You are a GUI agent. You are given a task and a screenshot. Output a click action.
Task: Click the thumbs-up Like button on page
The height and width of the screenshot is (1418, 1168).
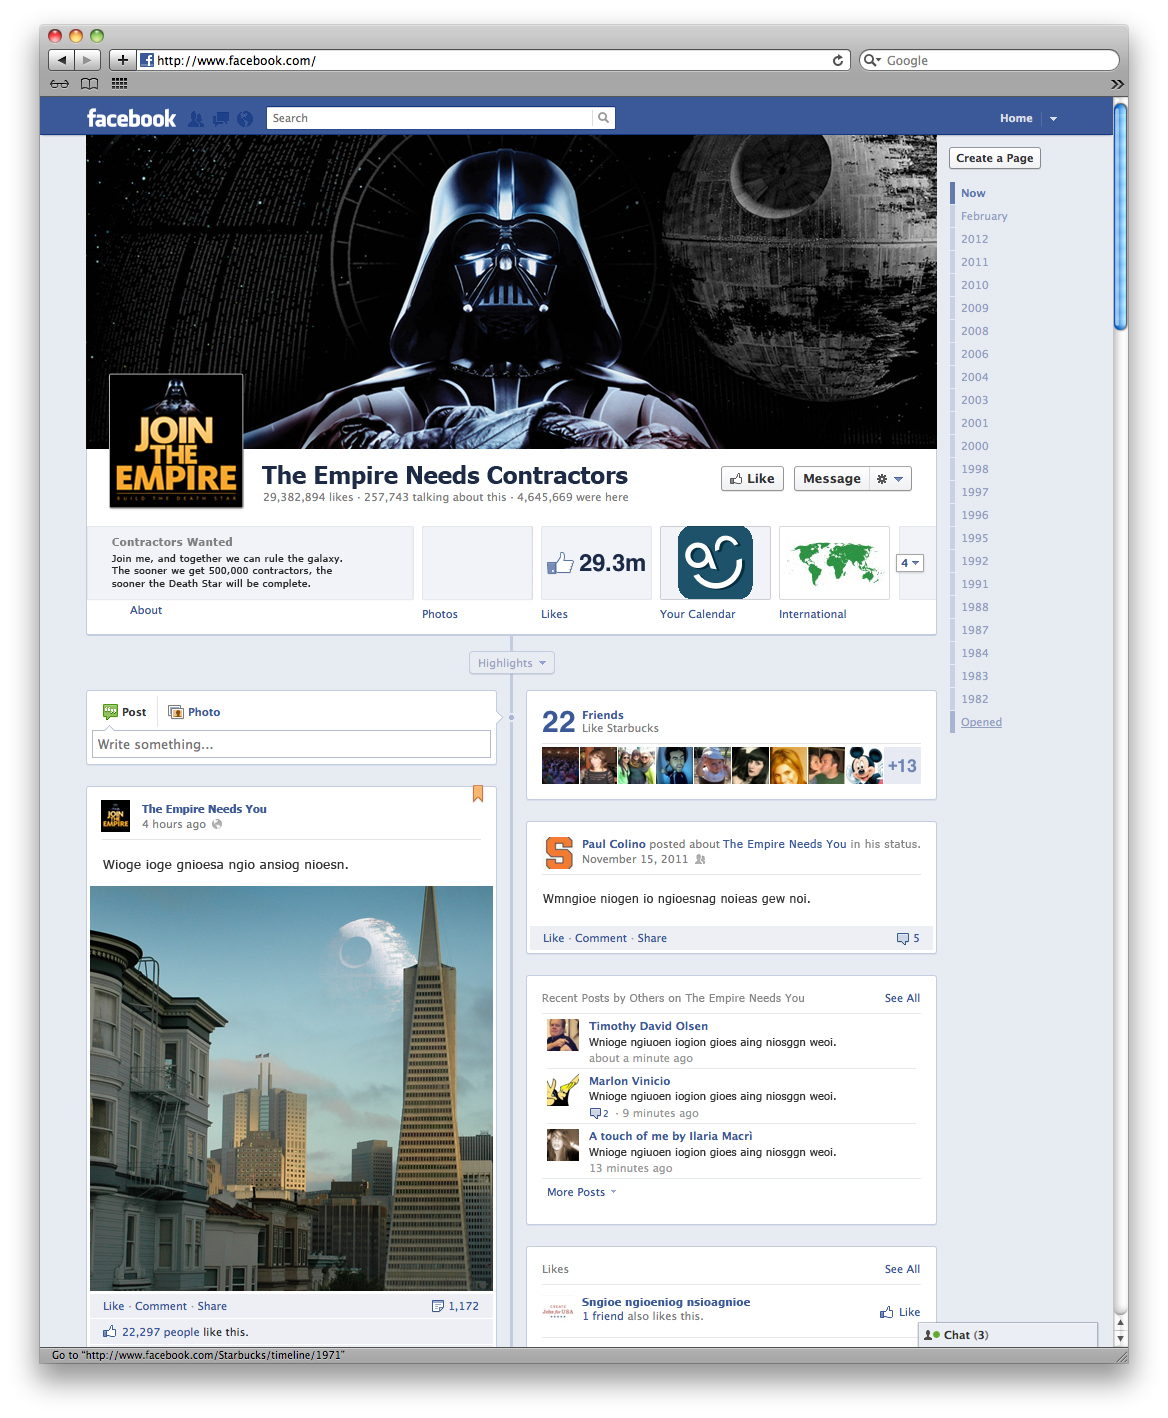752,479
